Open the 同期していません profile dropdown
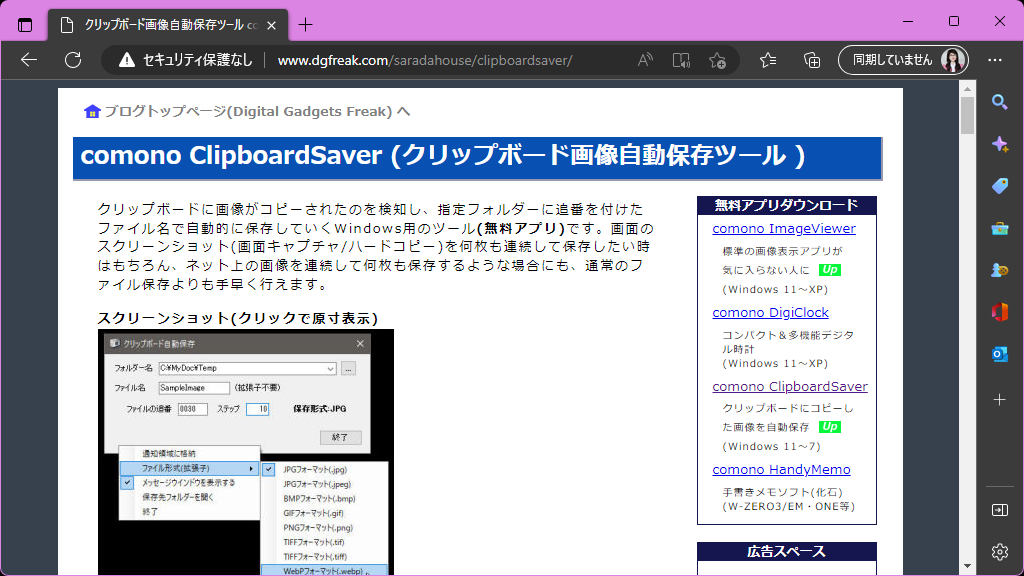 [x=903, y=60]
